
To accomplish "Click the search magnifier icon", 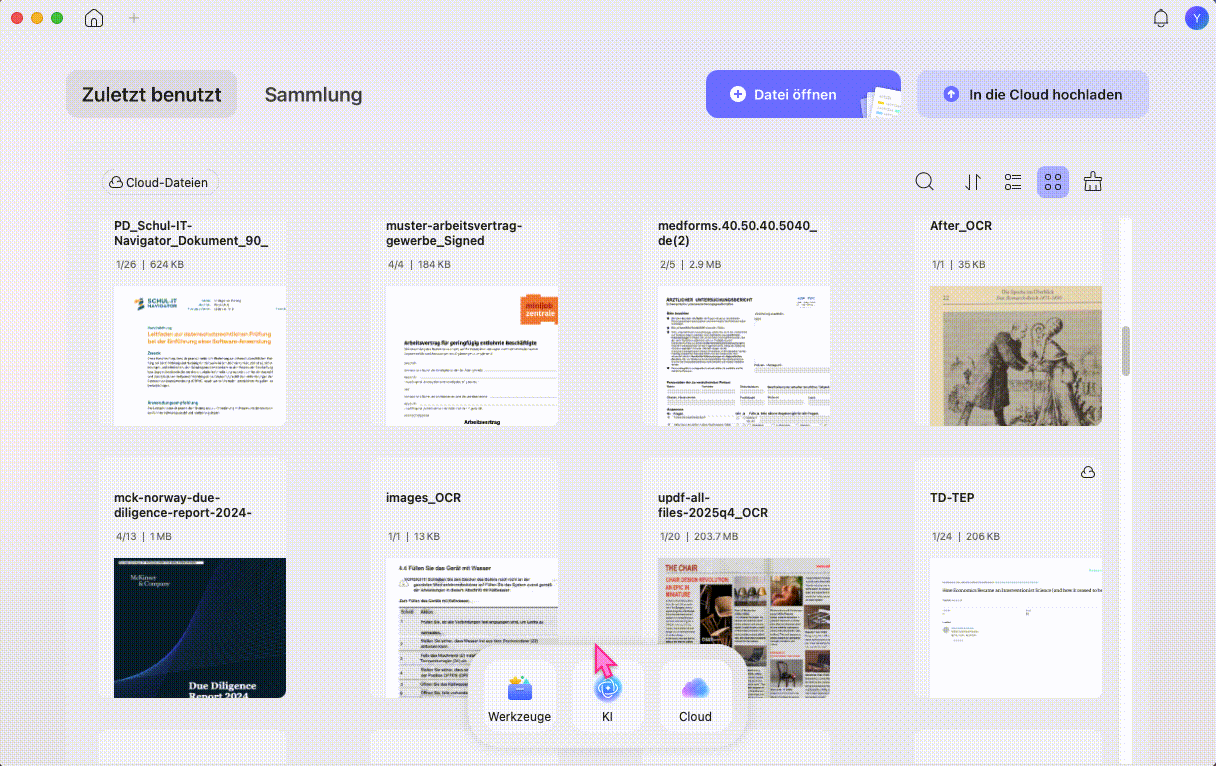I will (925, 182).
